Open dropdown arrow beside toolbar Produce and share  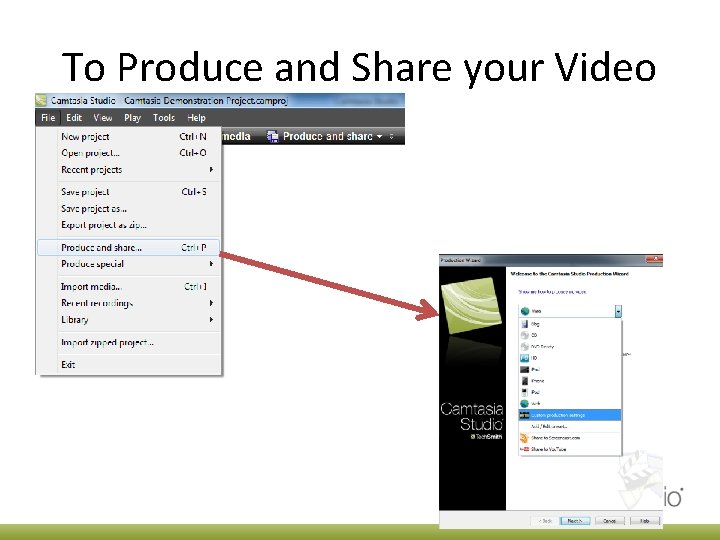[x=379, y=136]
